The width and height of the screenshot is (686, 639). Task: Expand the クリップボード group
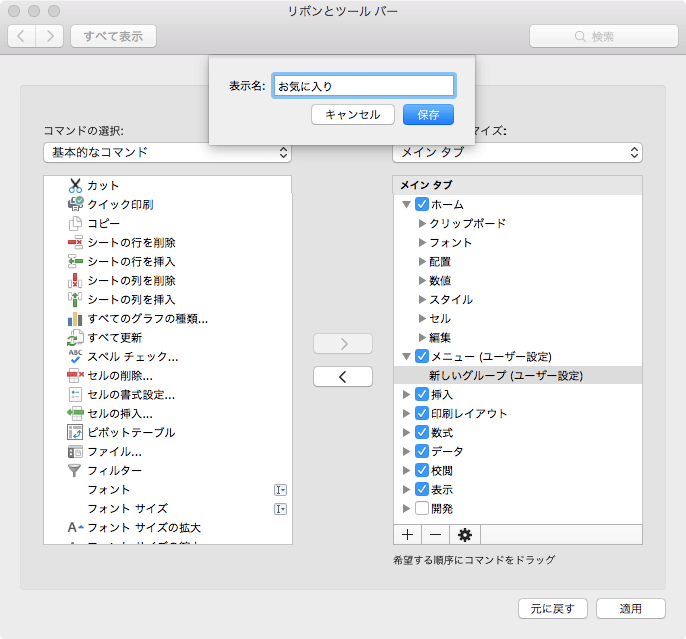(422, 223)
